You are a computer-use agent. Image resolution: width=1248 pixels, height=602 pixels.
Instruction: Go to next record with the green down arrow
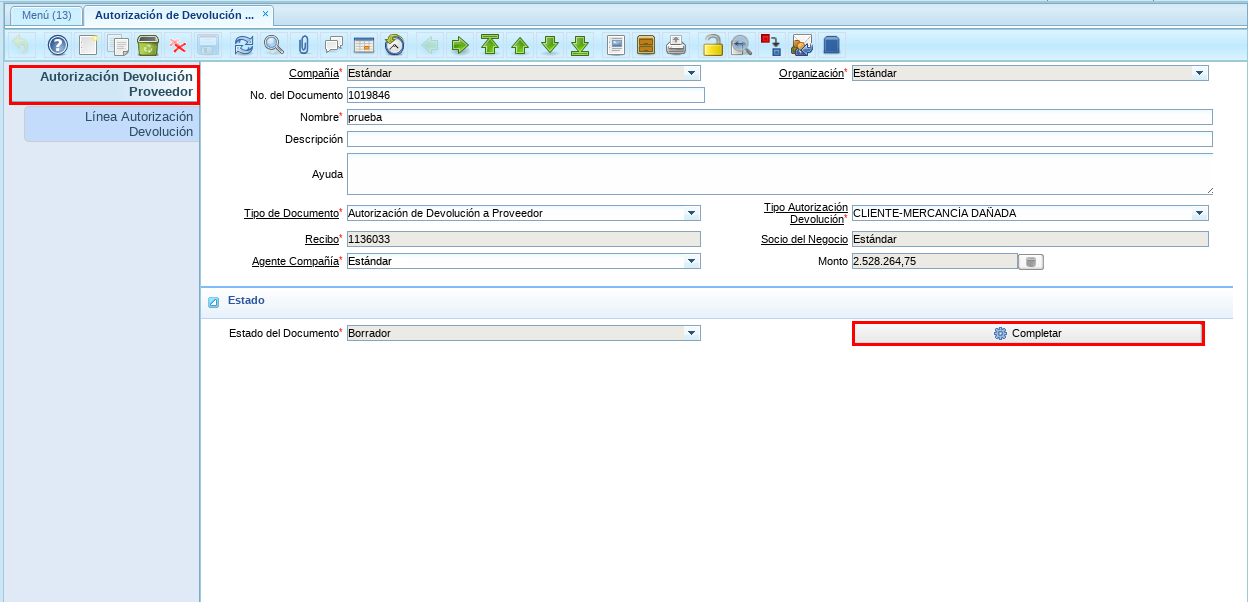(550, 45)
